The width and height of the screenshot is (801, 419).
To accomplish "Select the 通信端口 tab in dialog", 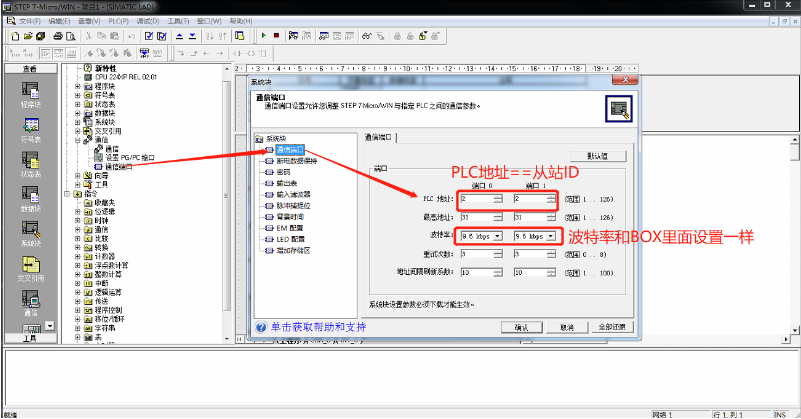I will (378, 136).
